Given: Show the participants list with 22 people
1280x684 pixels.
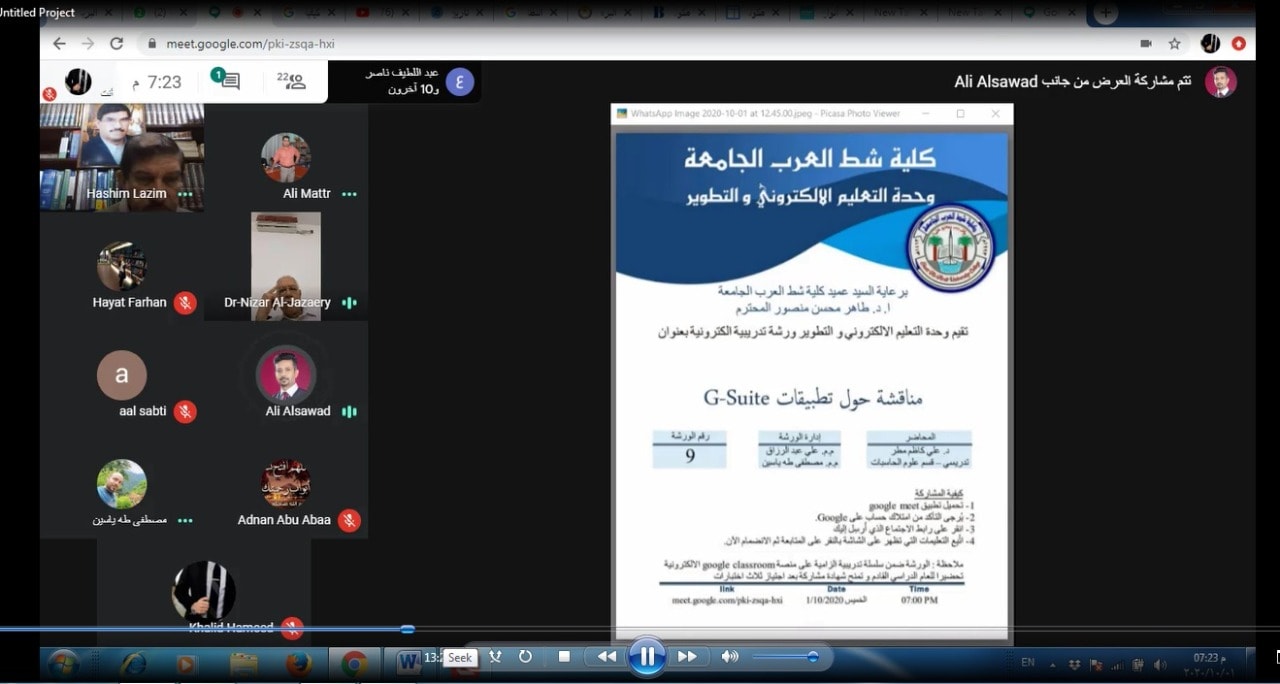Looking at the screenshot, I should pos(292,81).
